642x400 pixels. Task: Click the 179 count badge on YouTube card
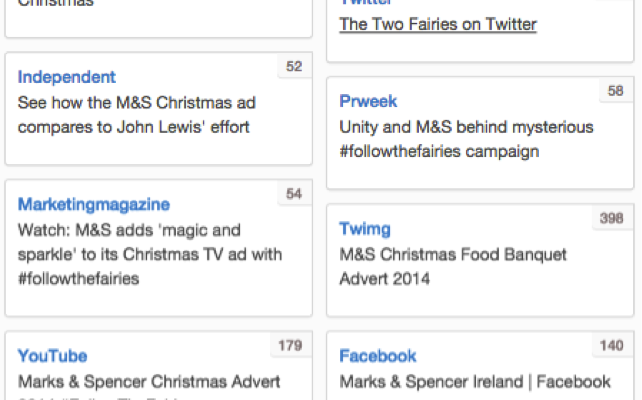(289, 346)
